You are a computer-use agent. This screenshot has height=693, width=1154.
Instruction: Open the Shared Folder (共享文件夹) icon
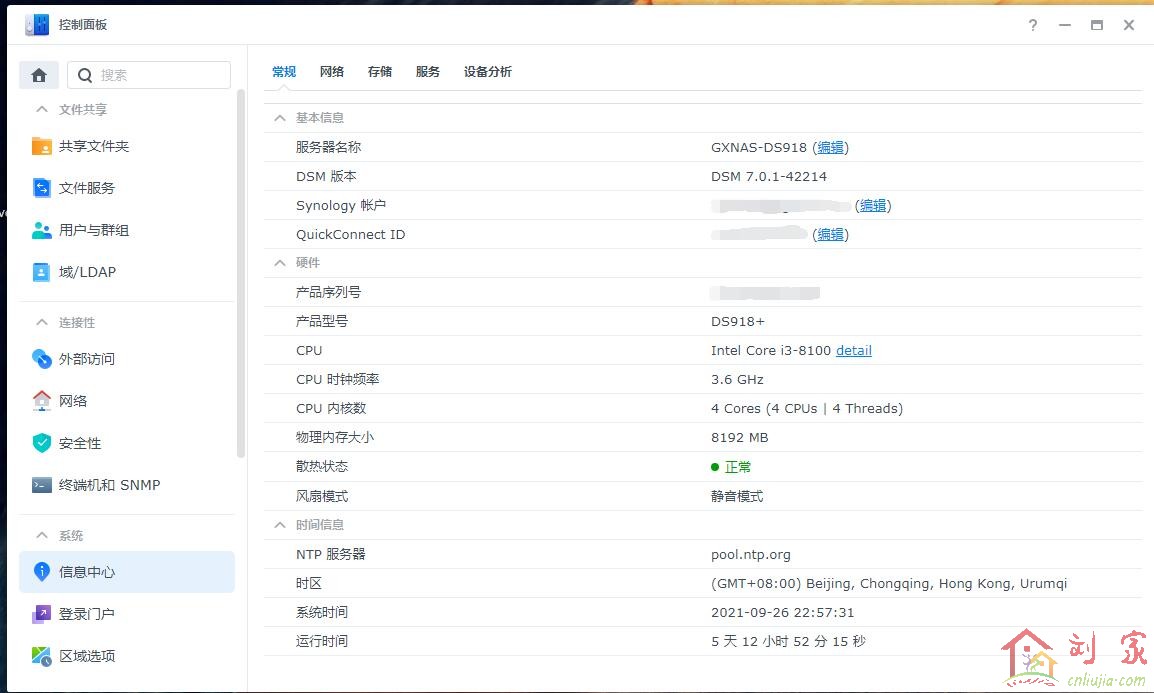click(x=41, y=146)
